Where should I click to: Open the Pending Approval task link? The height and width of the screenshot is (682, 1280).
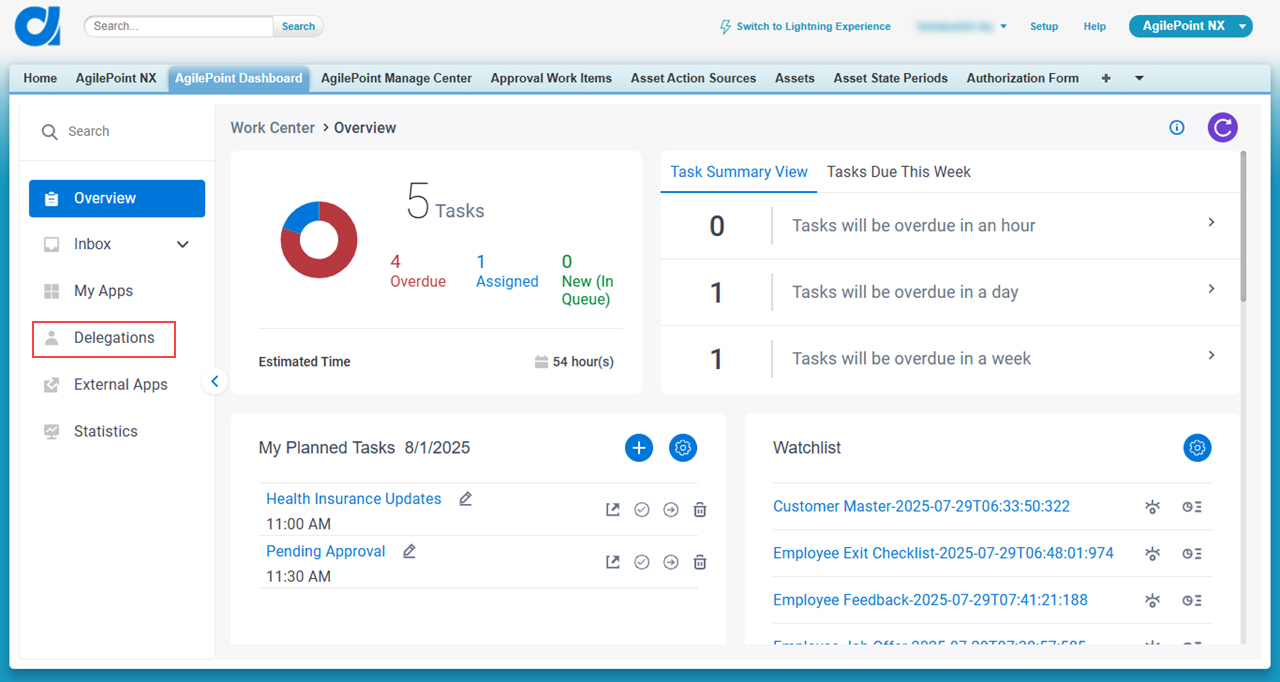[326, 551]
